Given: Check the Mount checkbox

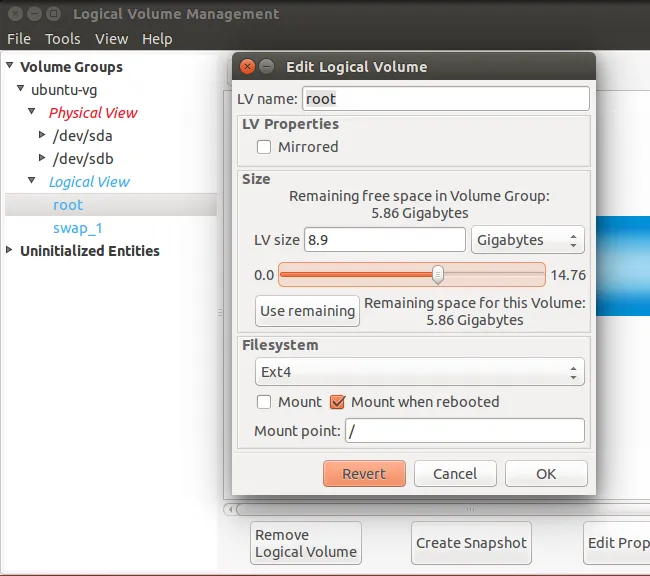Looking at the screenshot, I should (x=265, y=402).
